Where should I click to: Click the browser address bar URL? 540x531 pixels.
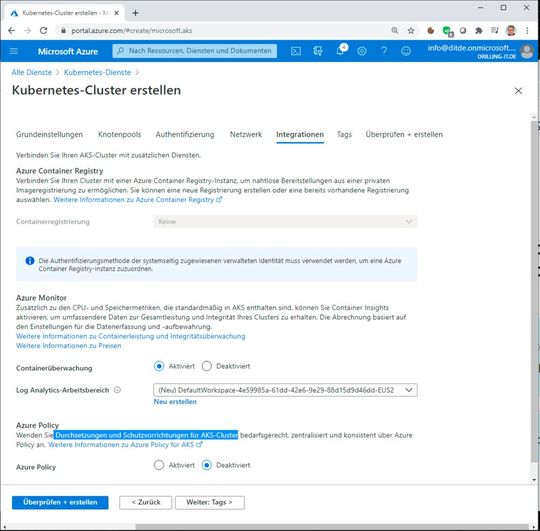pos(132,31)
